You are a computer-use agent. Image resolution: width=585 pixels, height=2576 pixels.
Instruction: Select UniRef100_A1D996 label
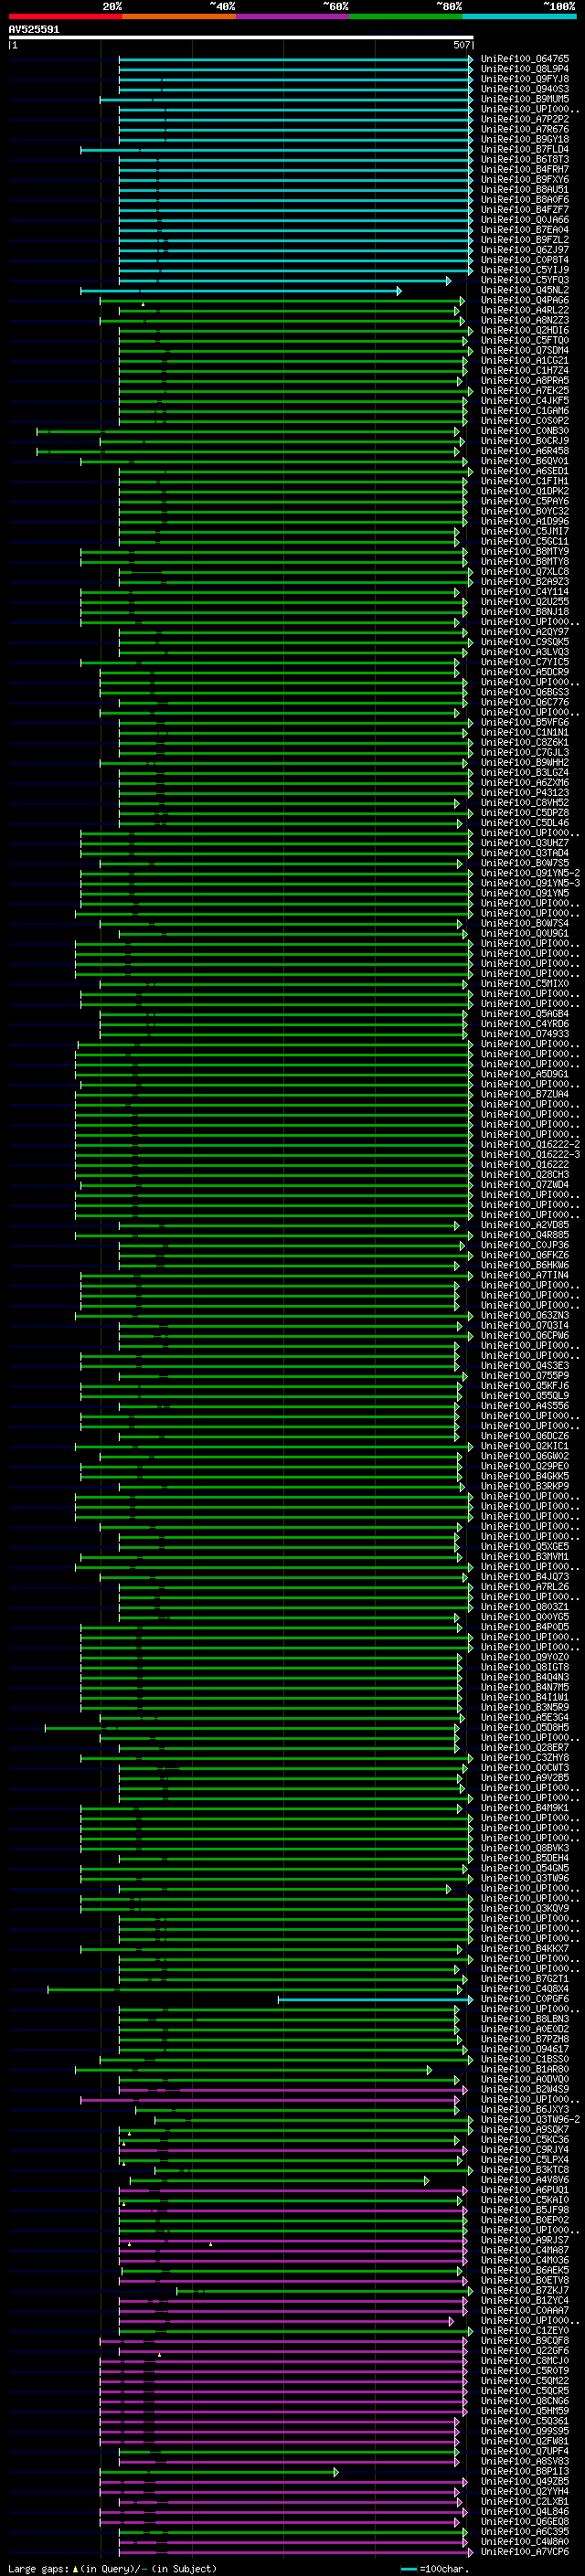point(524,521)
